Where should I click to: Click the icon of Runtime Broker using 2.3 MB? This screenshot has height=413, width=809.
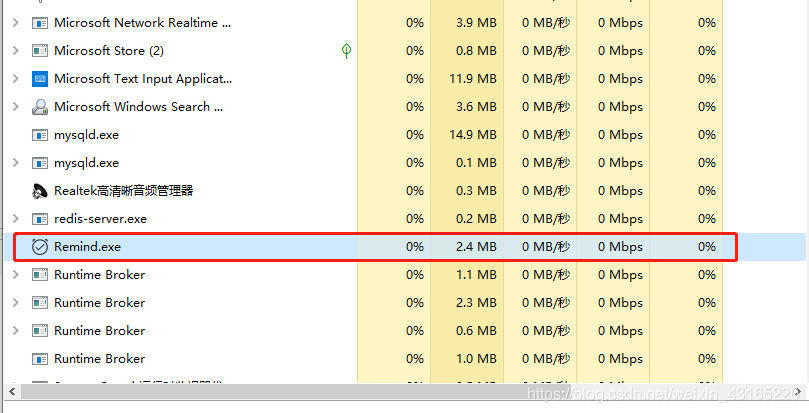(40, 303)
